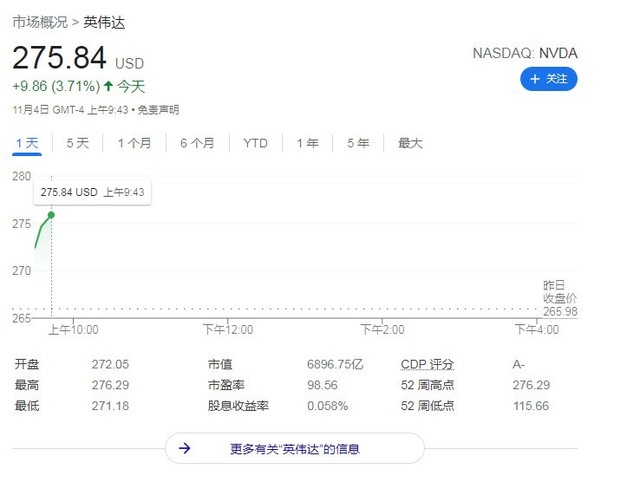Click the 最低 value 271.18
640x482 pixels.
click(x=110, y=406)
